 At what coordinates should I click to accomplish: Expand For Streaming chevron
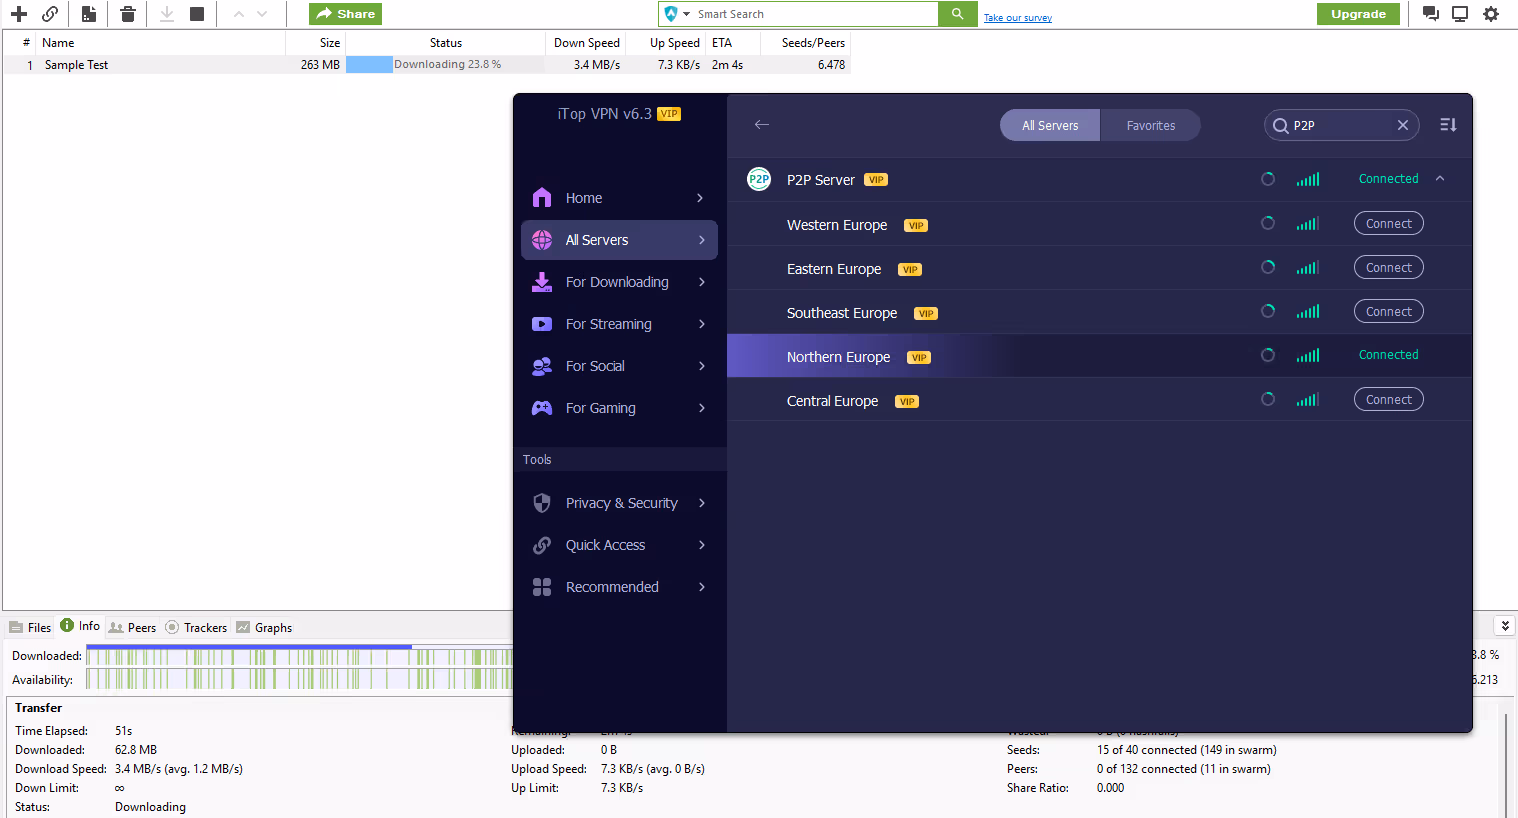pos(702,324)
